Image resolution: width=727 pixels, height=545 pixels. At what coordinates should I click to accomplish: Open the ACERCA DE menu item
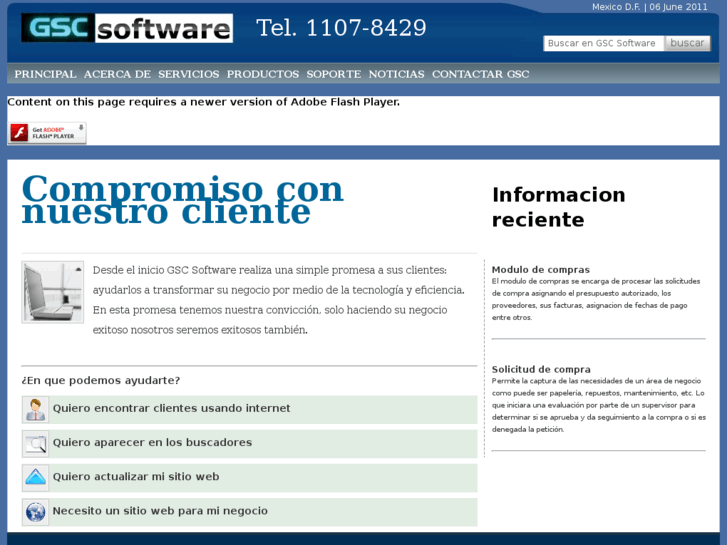point(117,74)
